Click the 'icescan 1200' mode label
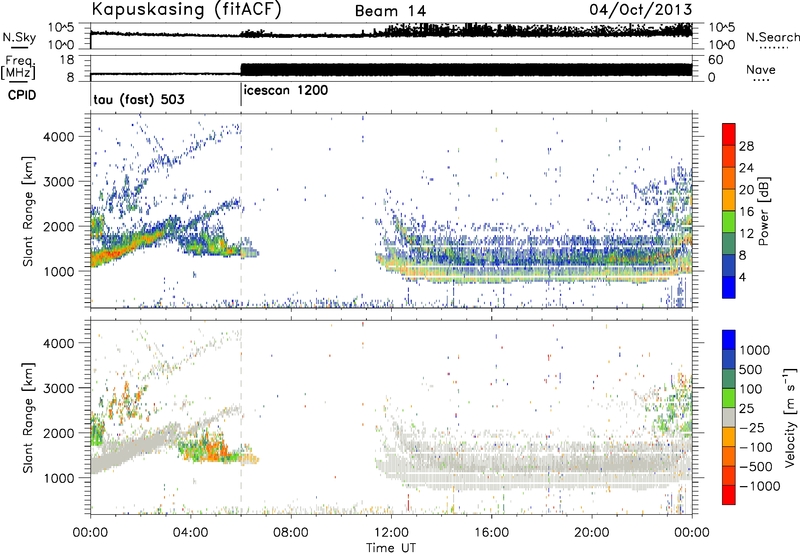Image resolution: width=800 pixels, height=554 pixels. [x=286, y=91]
